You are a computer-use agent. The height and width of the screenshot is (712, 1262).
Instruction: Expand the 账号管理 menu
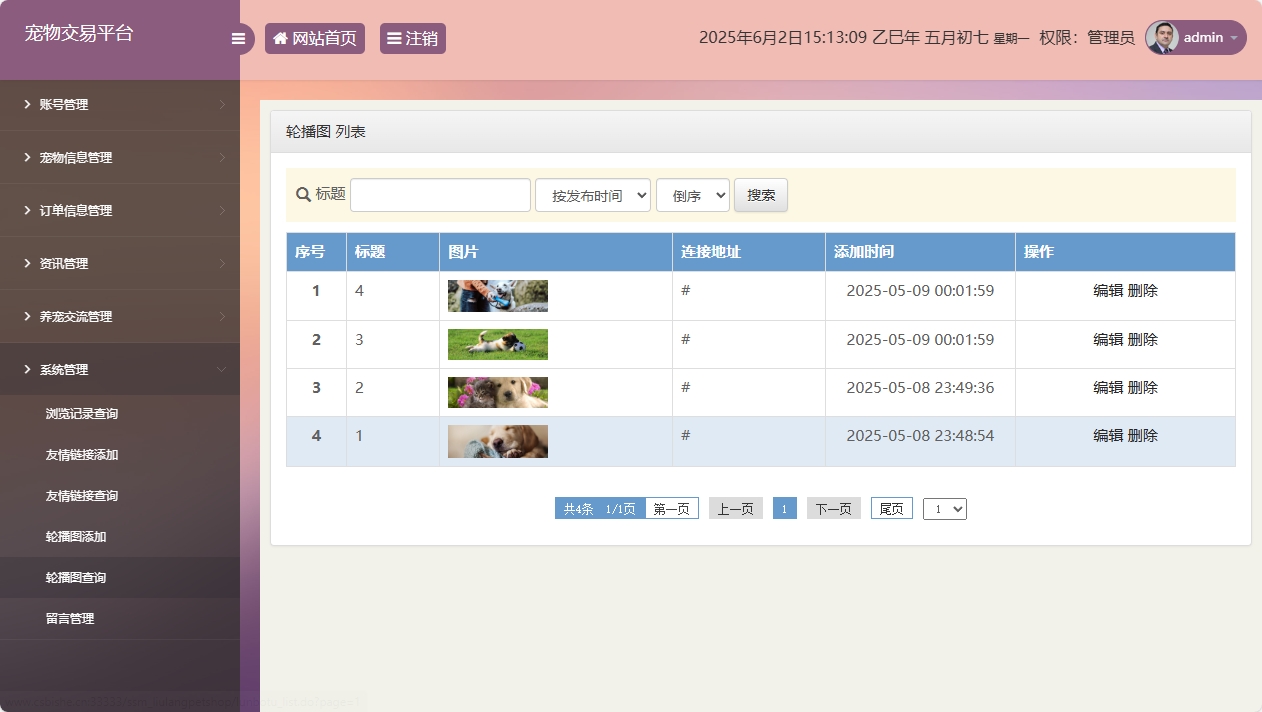(x=120, y=105)
